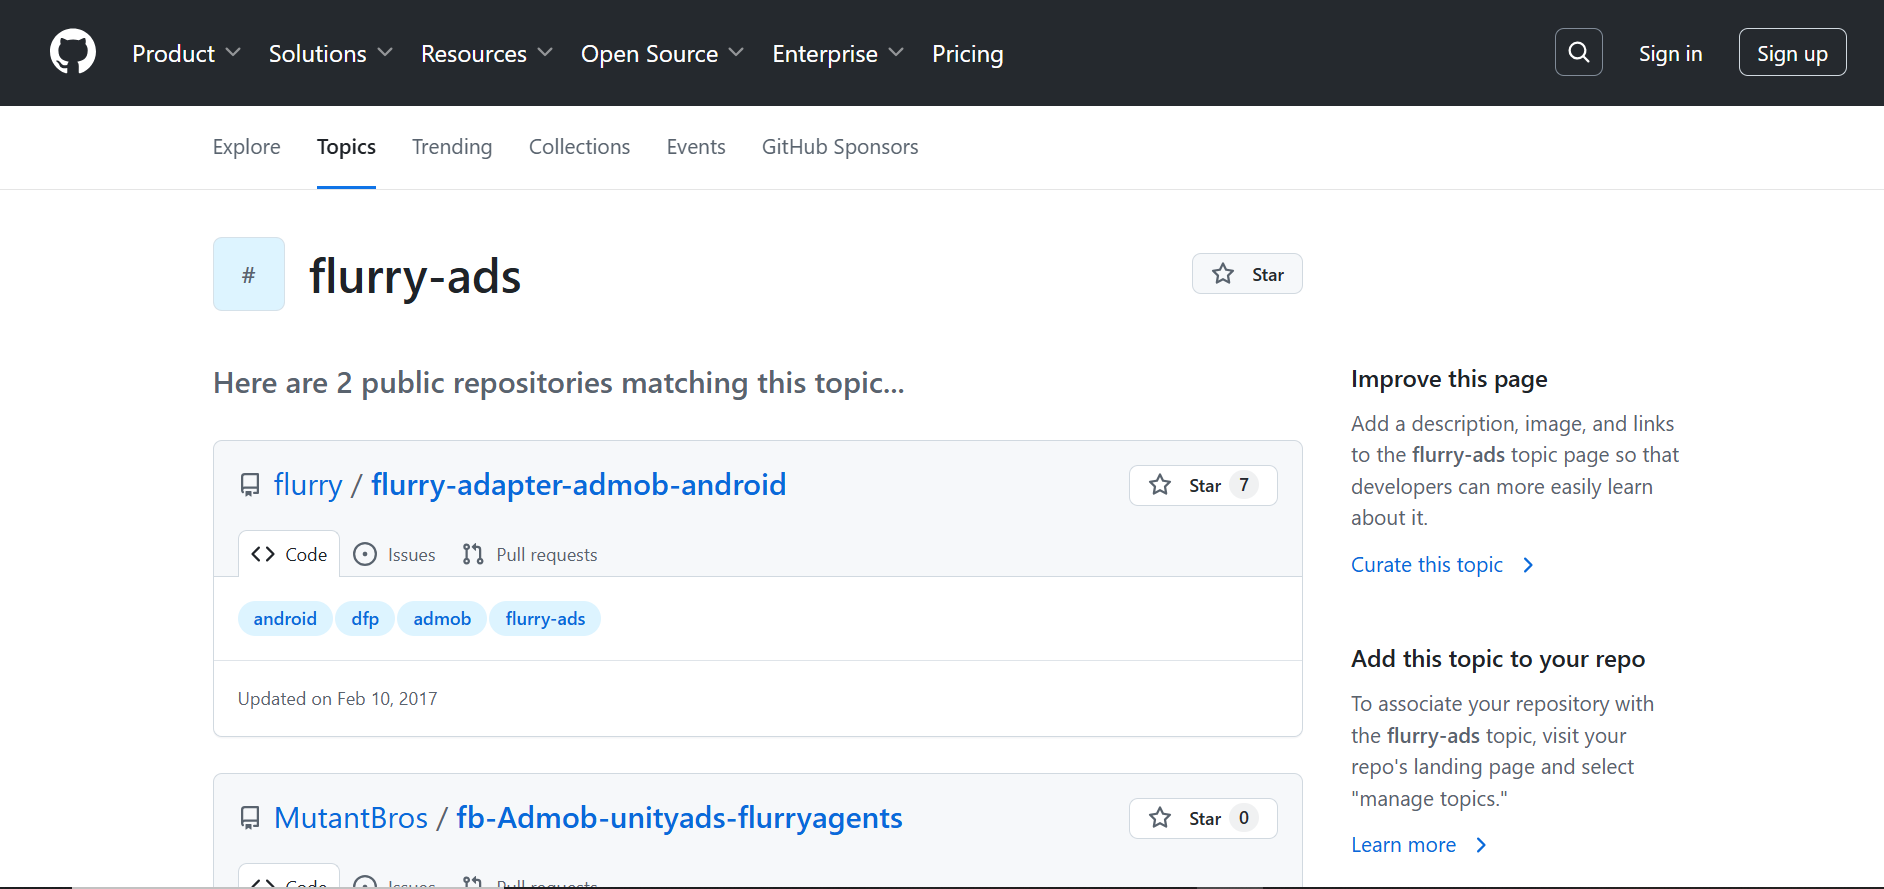Expand the Solutions menu
This screenshot has height=889, width=1884.
coord(330,53)
